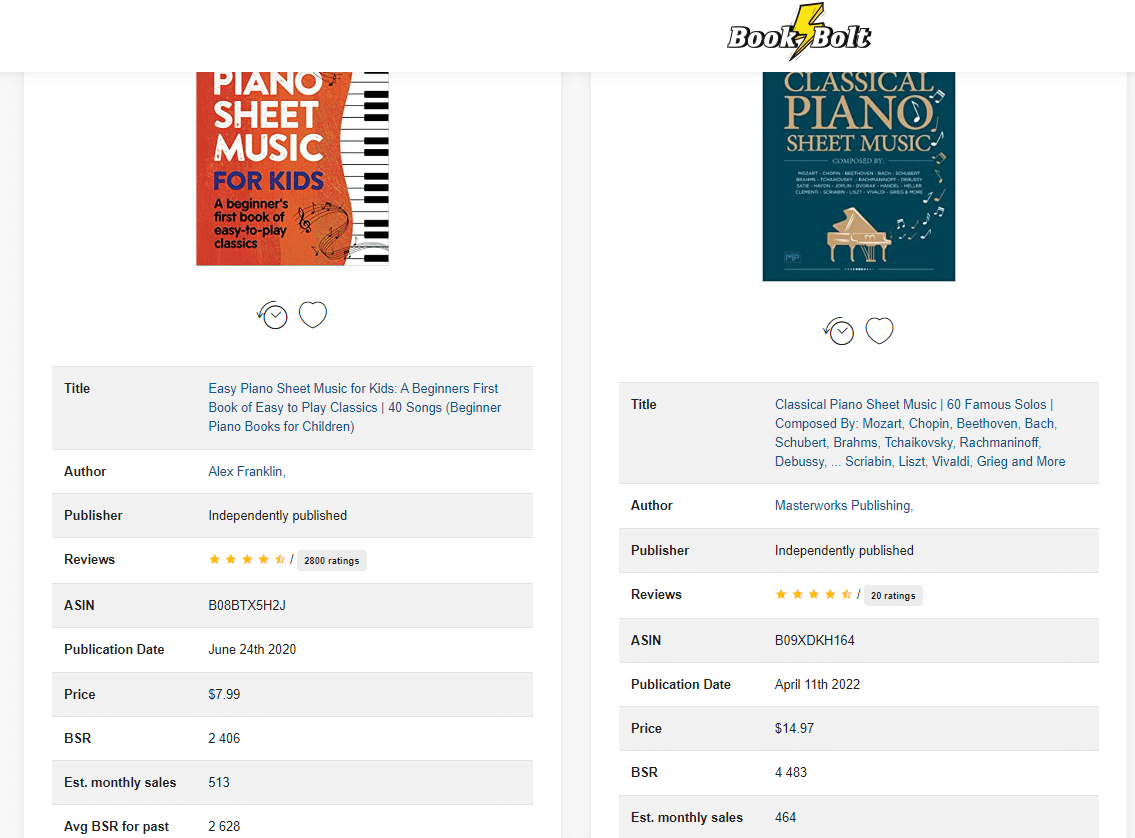Screen dimensions: 1135x838
Task: Click the star rating of the kids piano book
Action: tap(247, 559)
